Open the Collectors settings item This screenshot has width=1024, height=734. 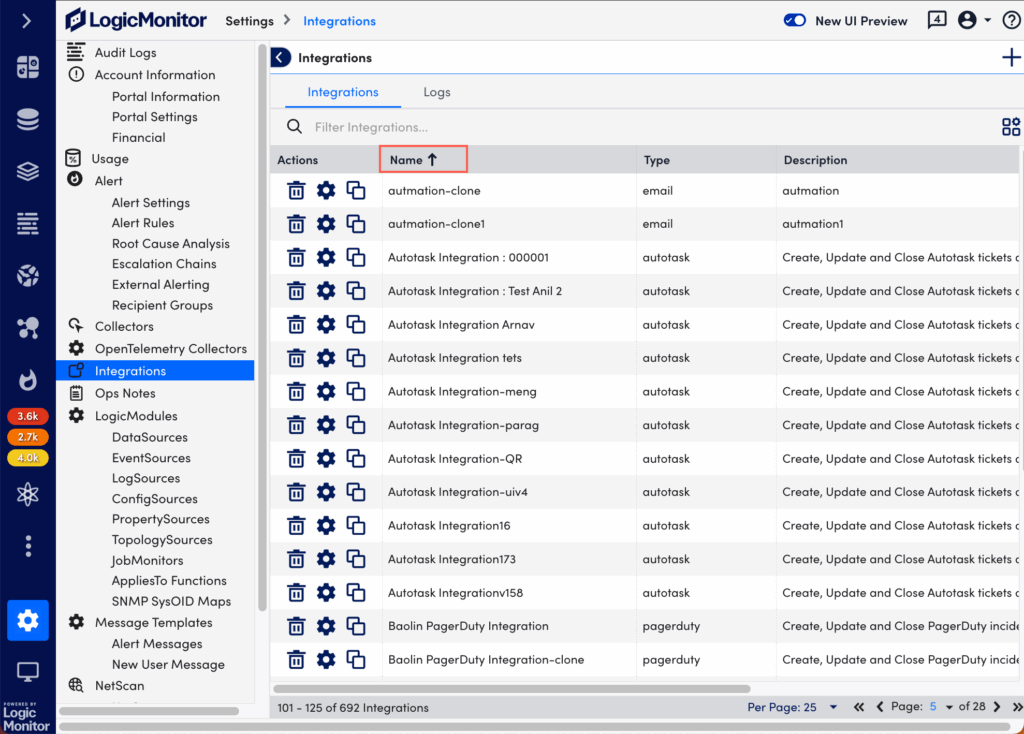[124, 326]
